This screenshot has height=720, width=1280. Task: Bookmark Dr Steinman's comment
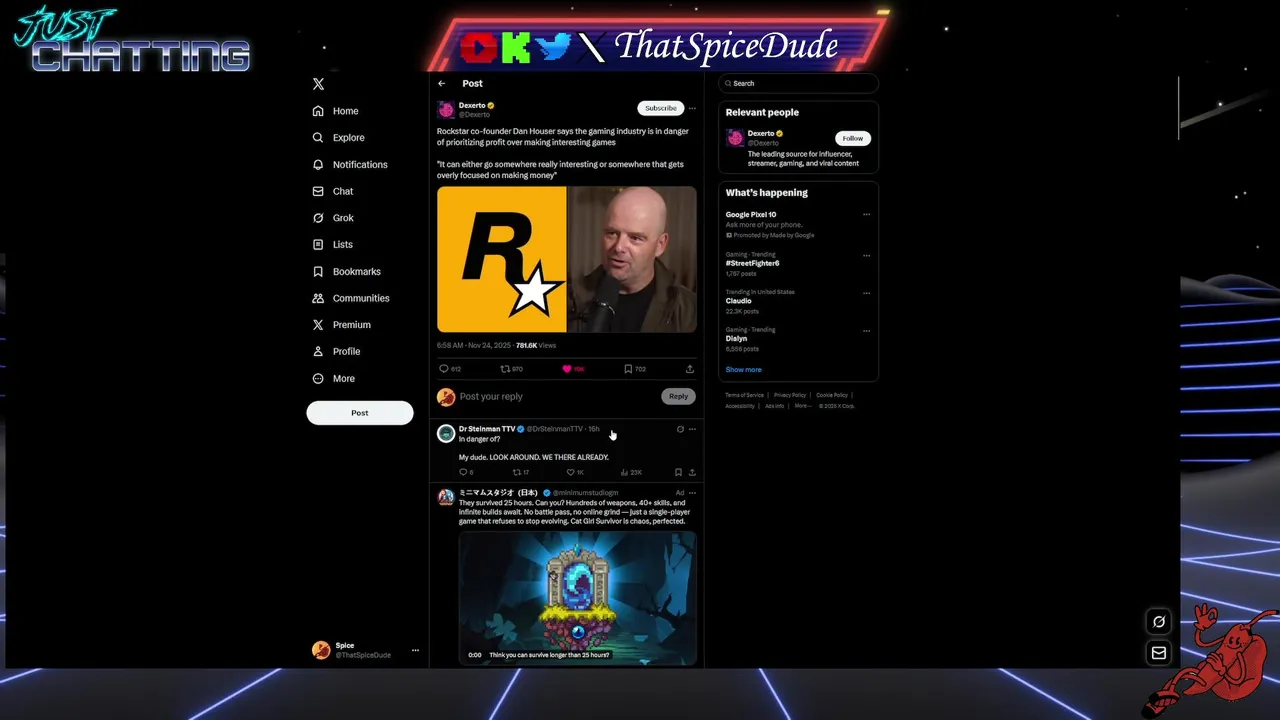point(678,472)
